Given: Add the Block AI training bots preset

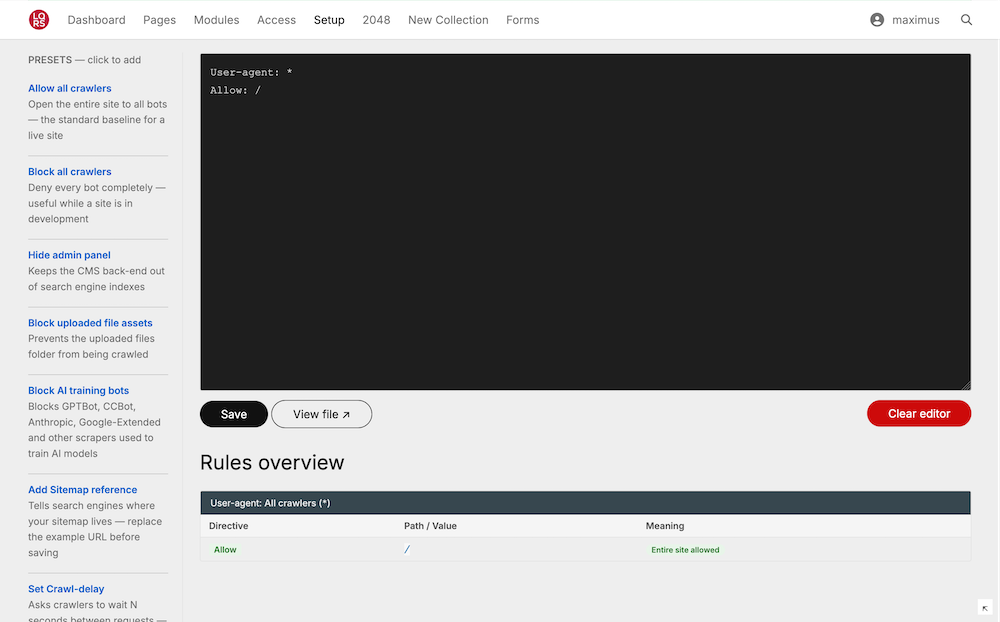Looking at the screenshot, I should click(x=78, y=391).
